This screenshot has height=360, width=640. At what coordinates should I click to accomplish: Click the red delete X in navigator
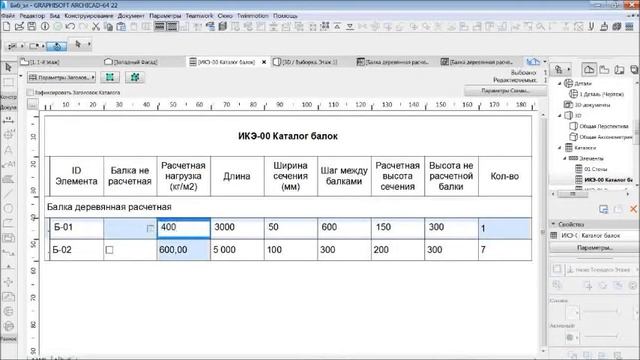click(633, 209)
